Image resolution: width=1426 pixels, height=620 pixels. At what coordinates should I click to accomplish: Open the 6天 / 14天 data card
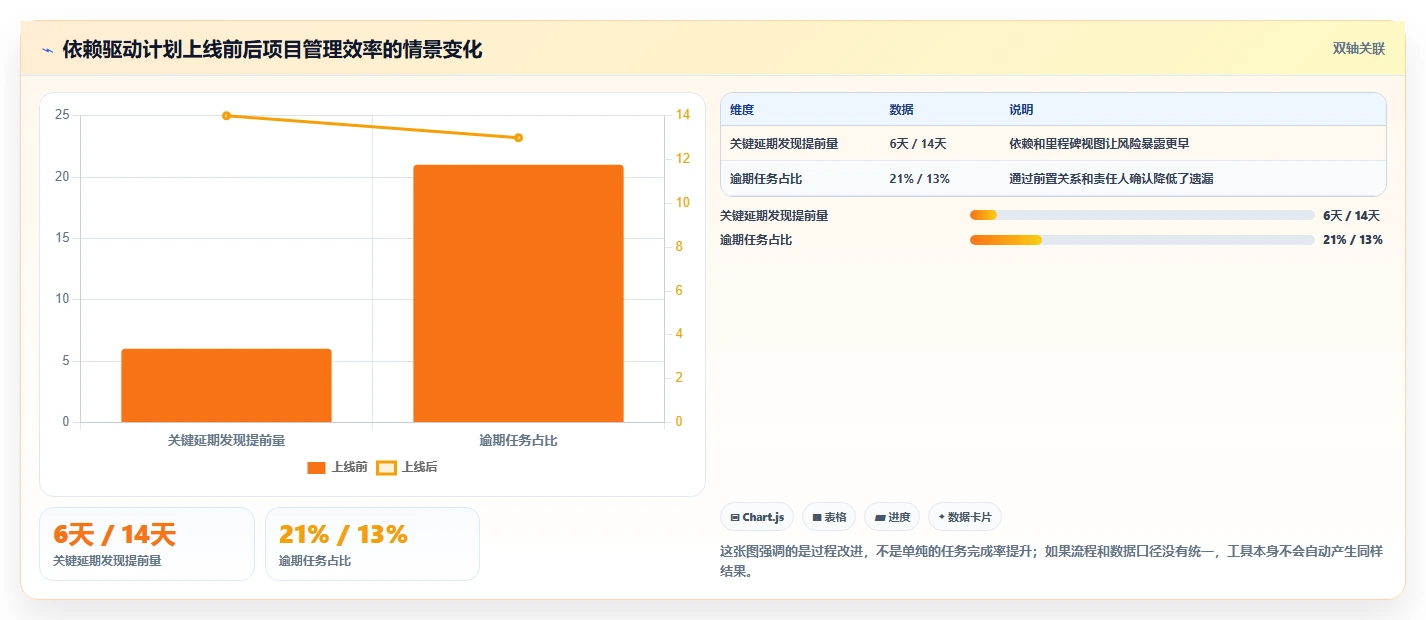[147, 544]
